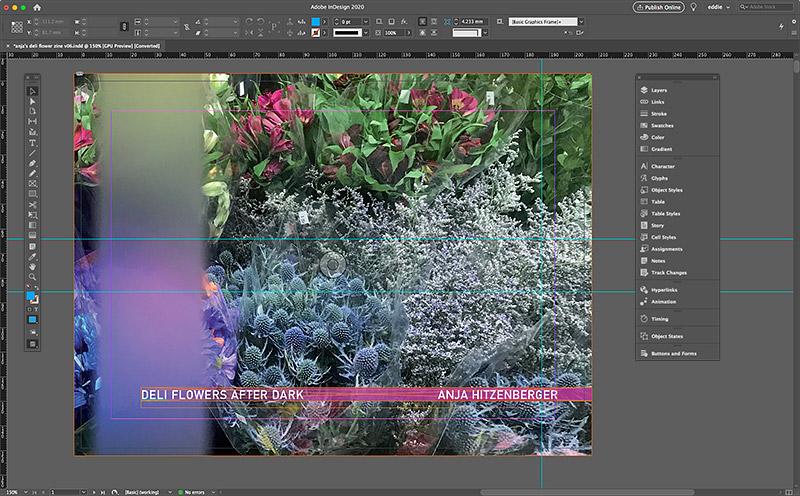Viewport: 800px width, 496px height.
Task: Click the opacity 100% field
Action: 394,33
